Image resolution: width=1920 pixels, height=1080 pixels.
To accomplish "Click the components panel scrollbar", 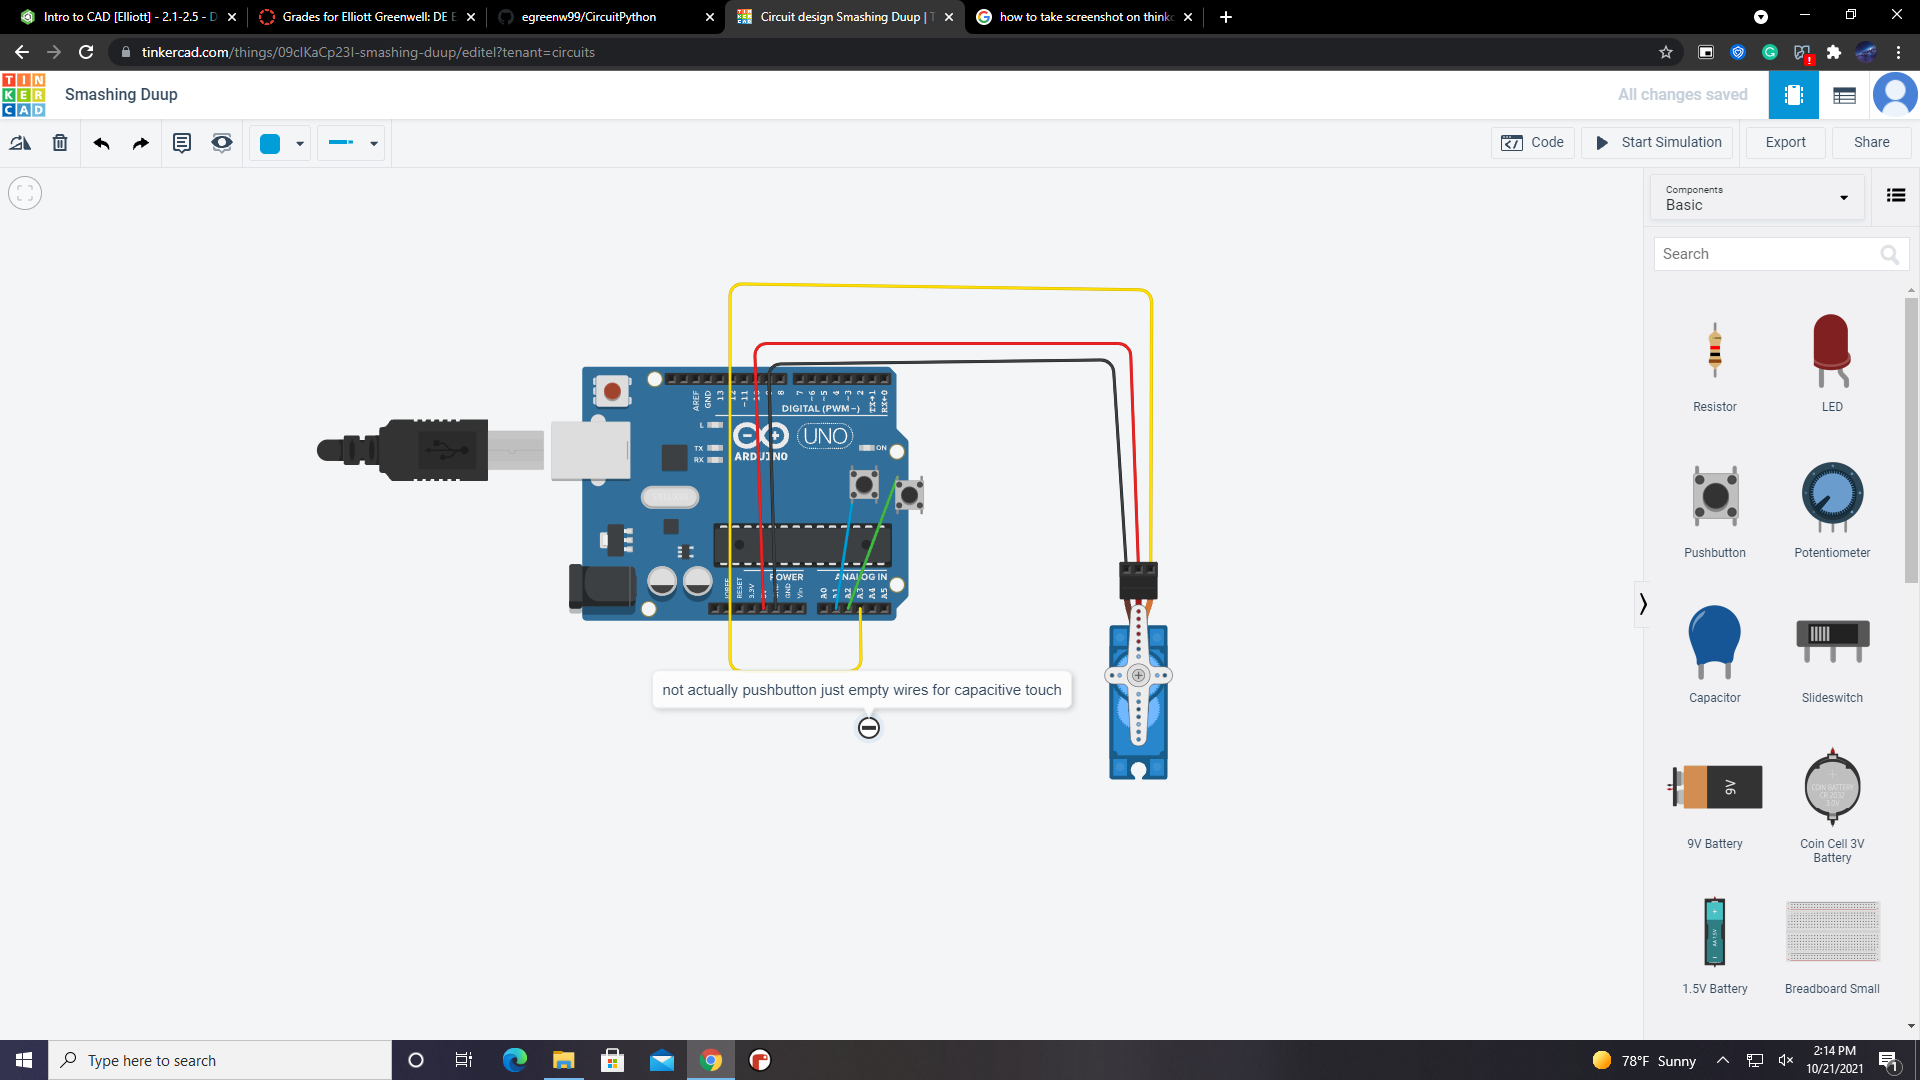I will click(1911, 440).
